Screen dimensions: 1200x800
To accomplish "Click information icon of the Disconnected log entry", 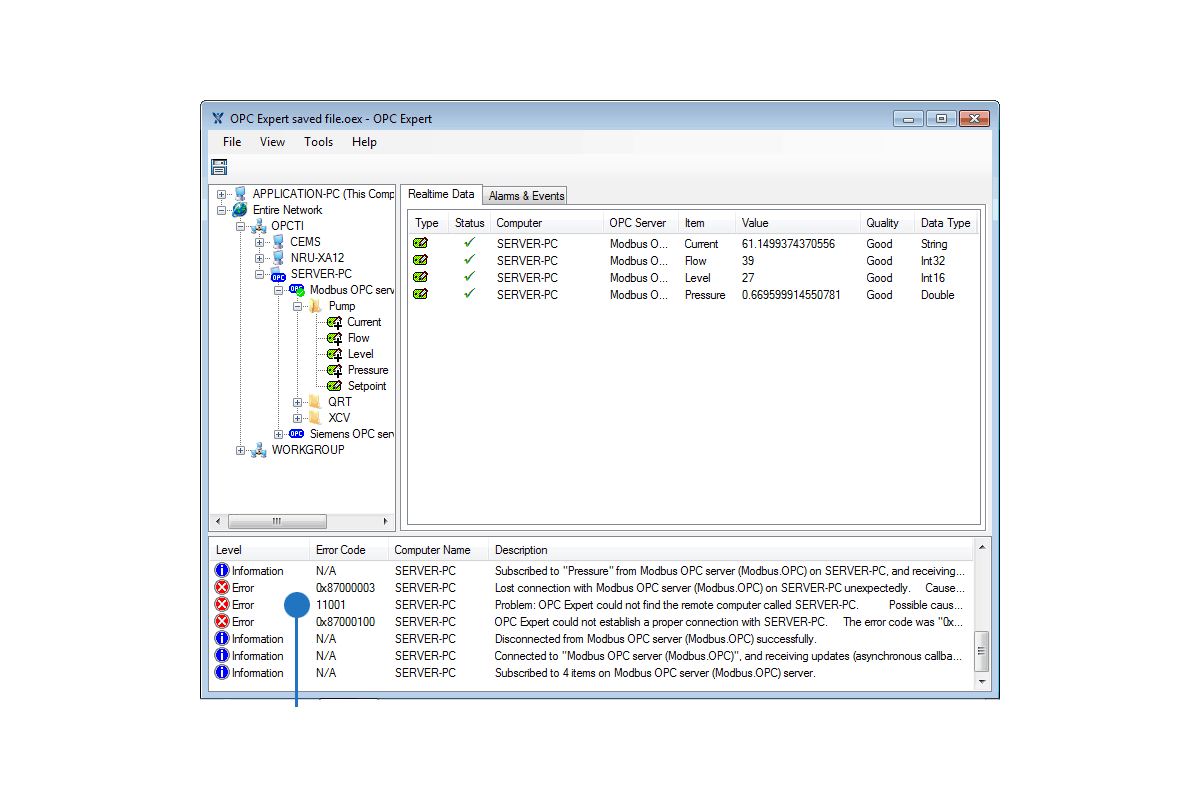I will [222, 638].
